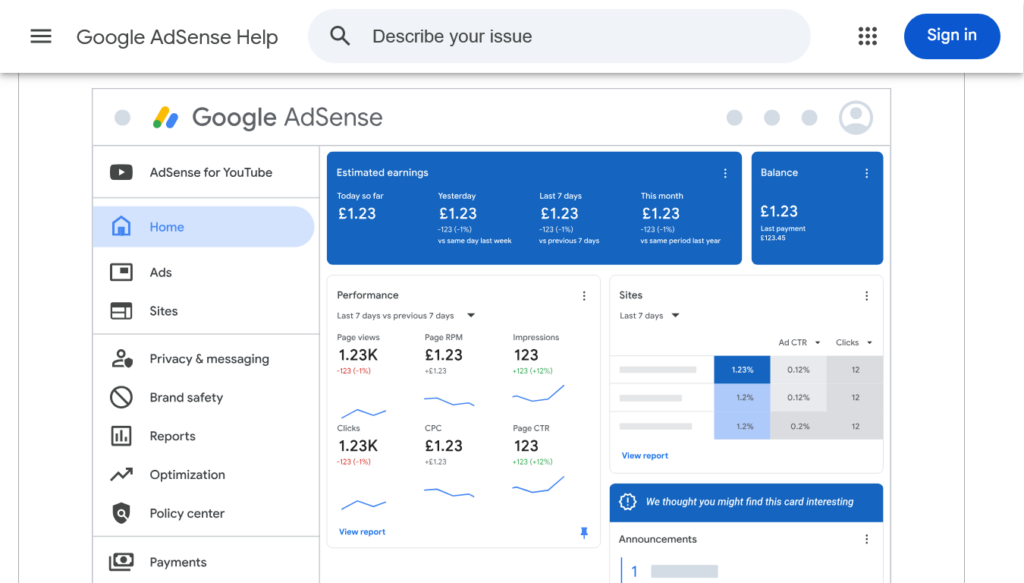Click the Balance £1.23 amount
This screenshot has width=1024, height=583.
[x=778, y=212]
